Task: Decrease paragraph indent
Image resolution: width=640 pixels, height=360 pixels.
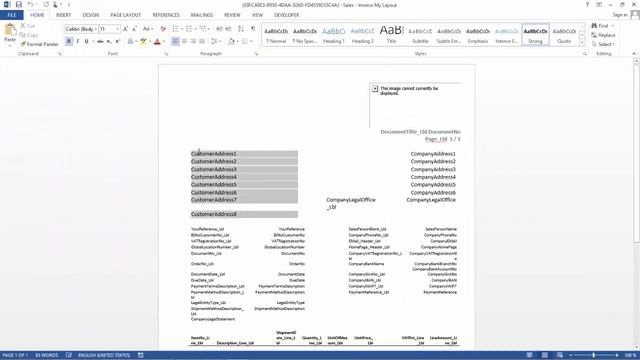Action: 219,29
